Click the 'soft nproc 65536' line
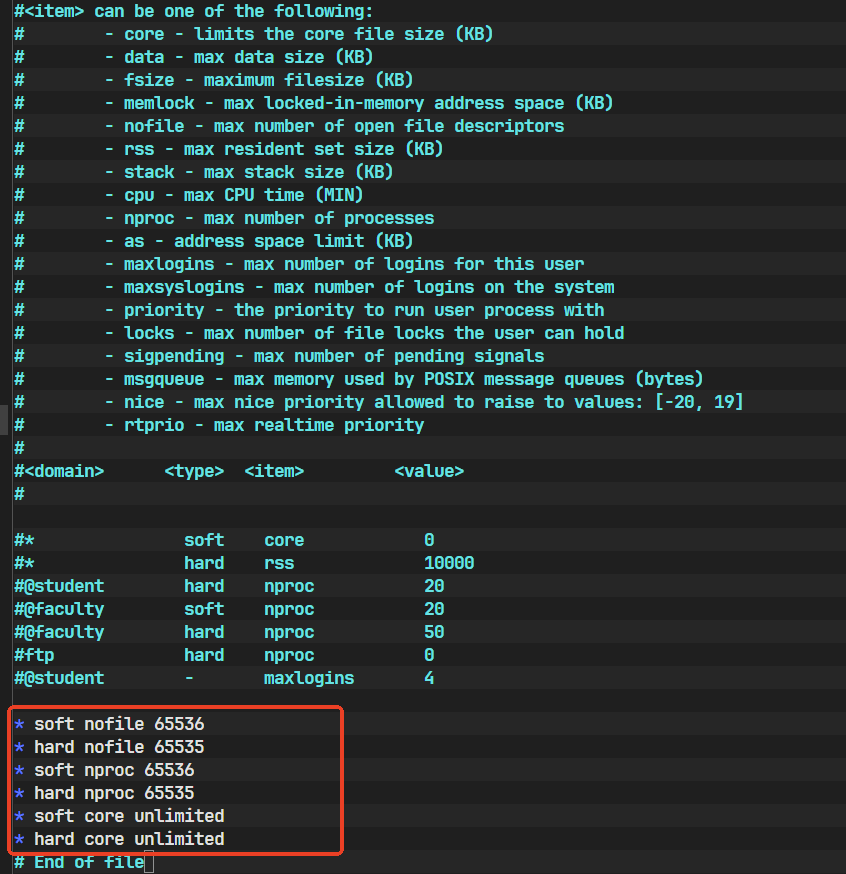 [x=114, y=770]
